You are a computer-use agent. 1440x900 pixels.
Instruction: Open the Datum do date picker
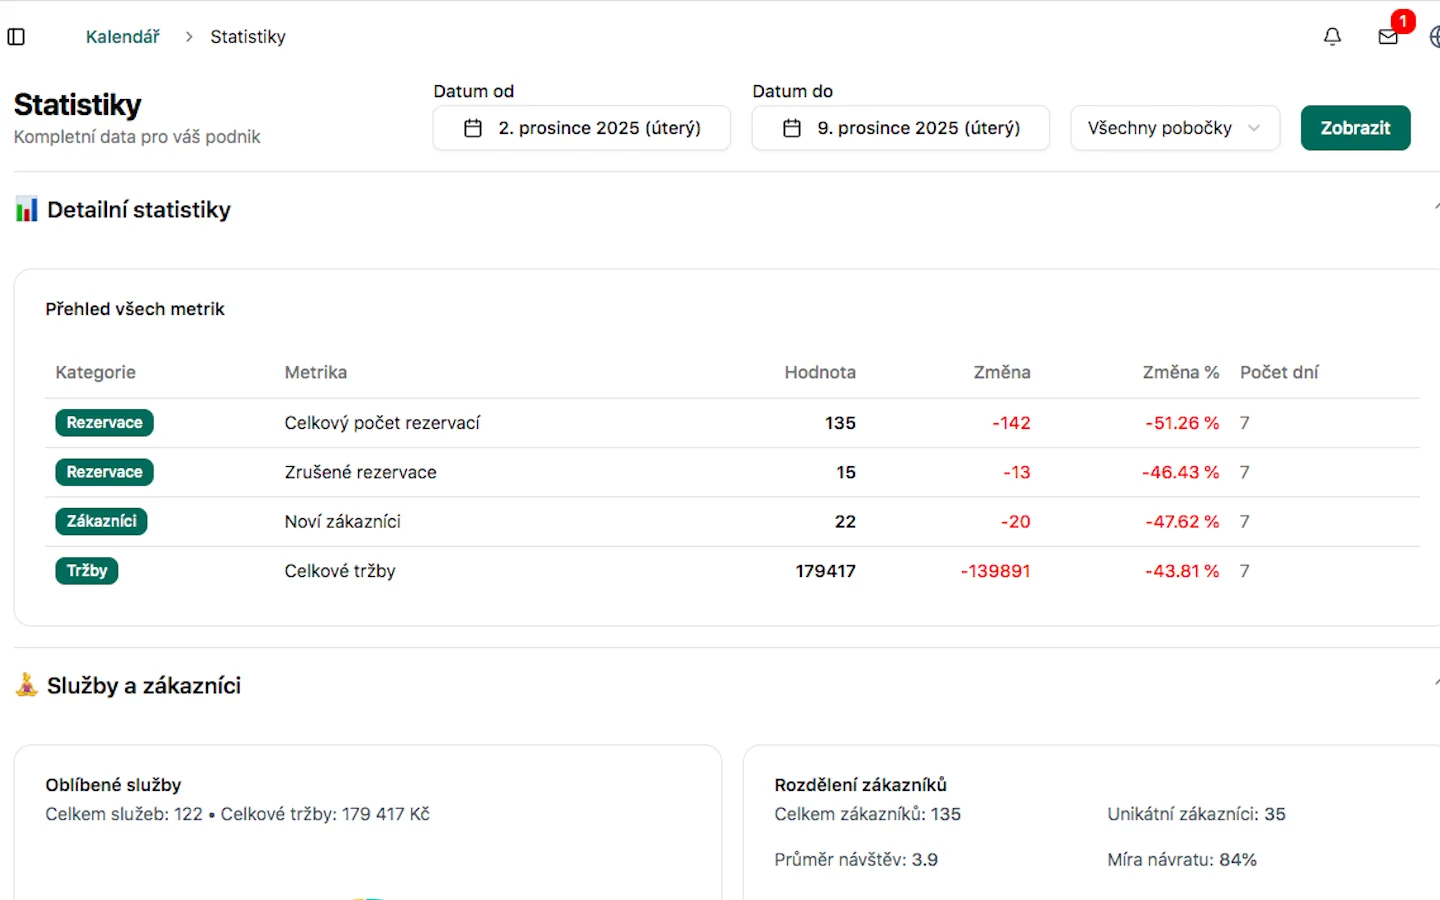point(900,128)
